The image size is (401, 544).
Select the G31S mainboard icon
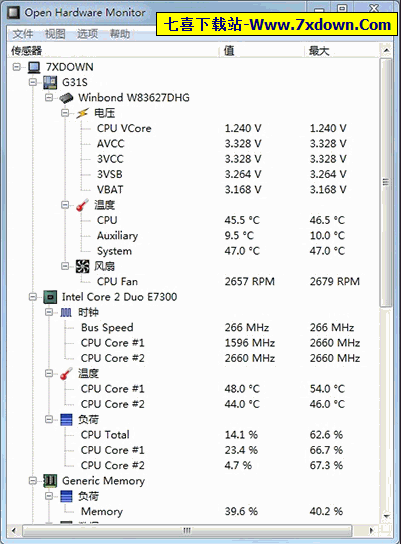(x=50, y=82)
